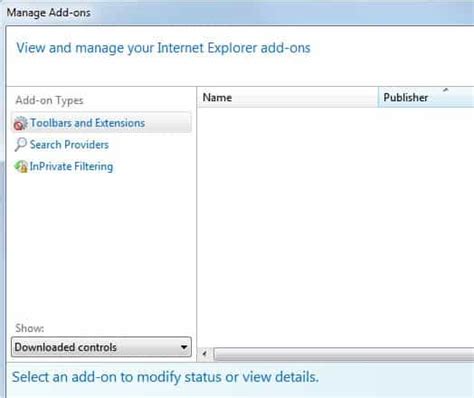Screen dimensions: 474x398
Task: Select Search Providers add-on type
Action: coord(69,145)
